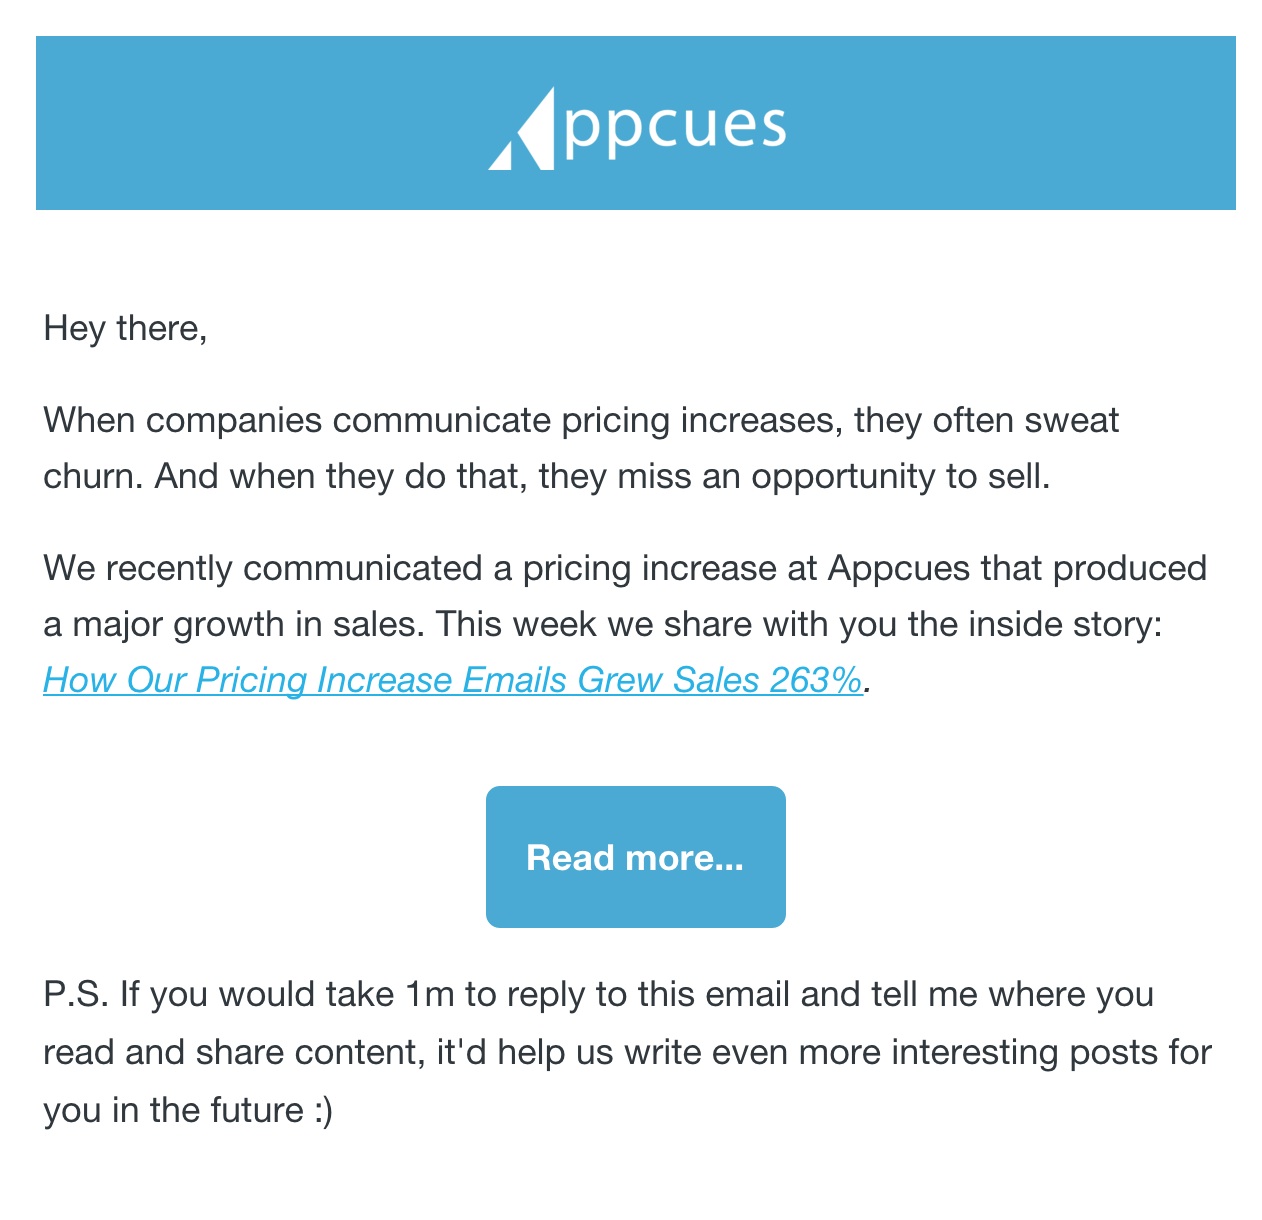Click the line starting 'P.S. If you would take'
The height and width of the screenshot is (1220, 1262).
(x=598, y=995)
